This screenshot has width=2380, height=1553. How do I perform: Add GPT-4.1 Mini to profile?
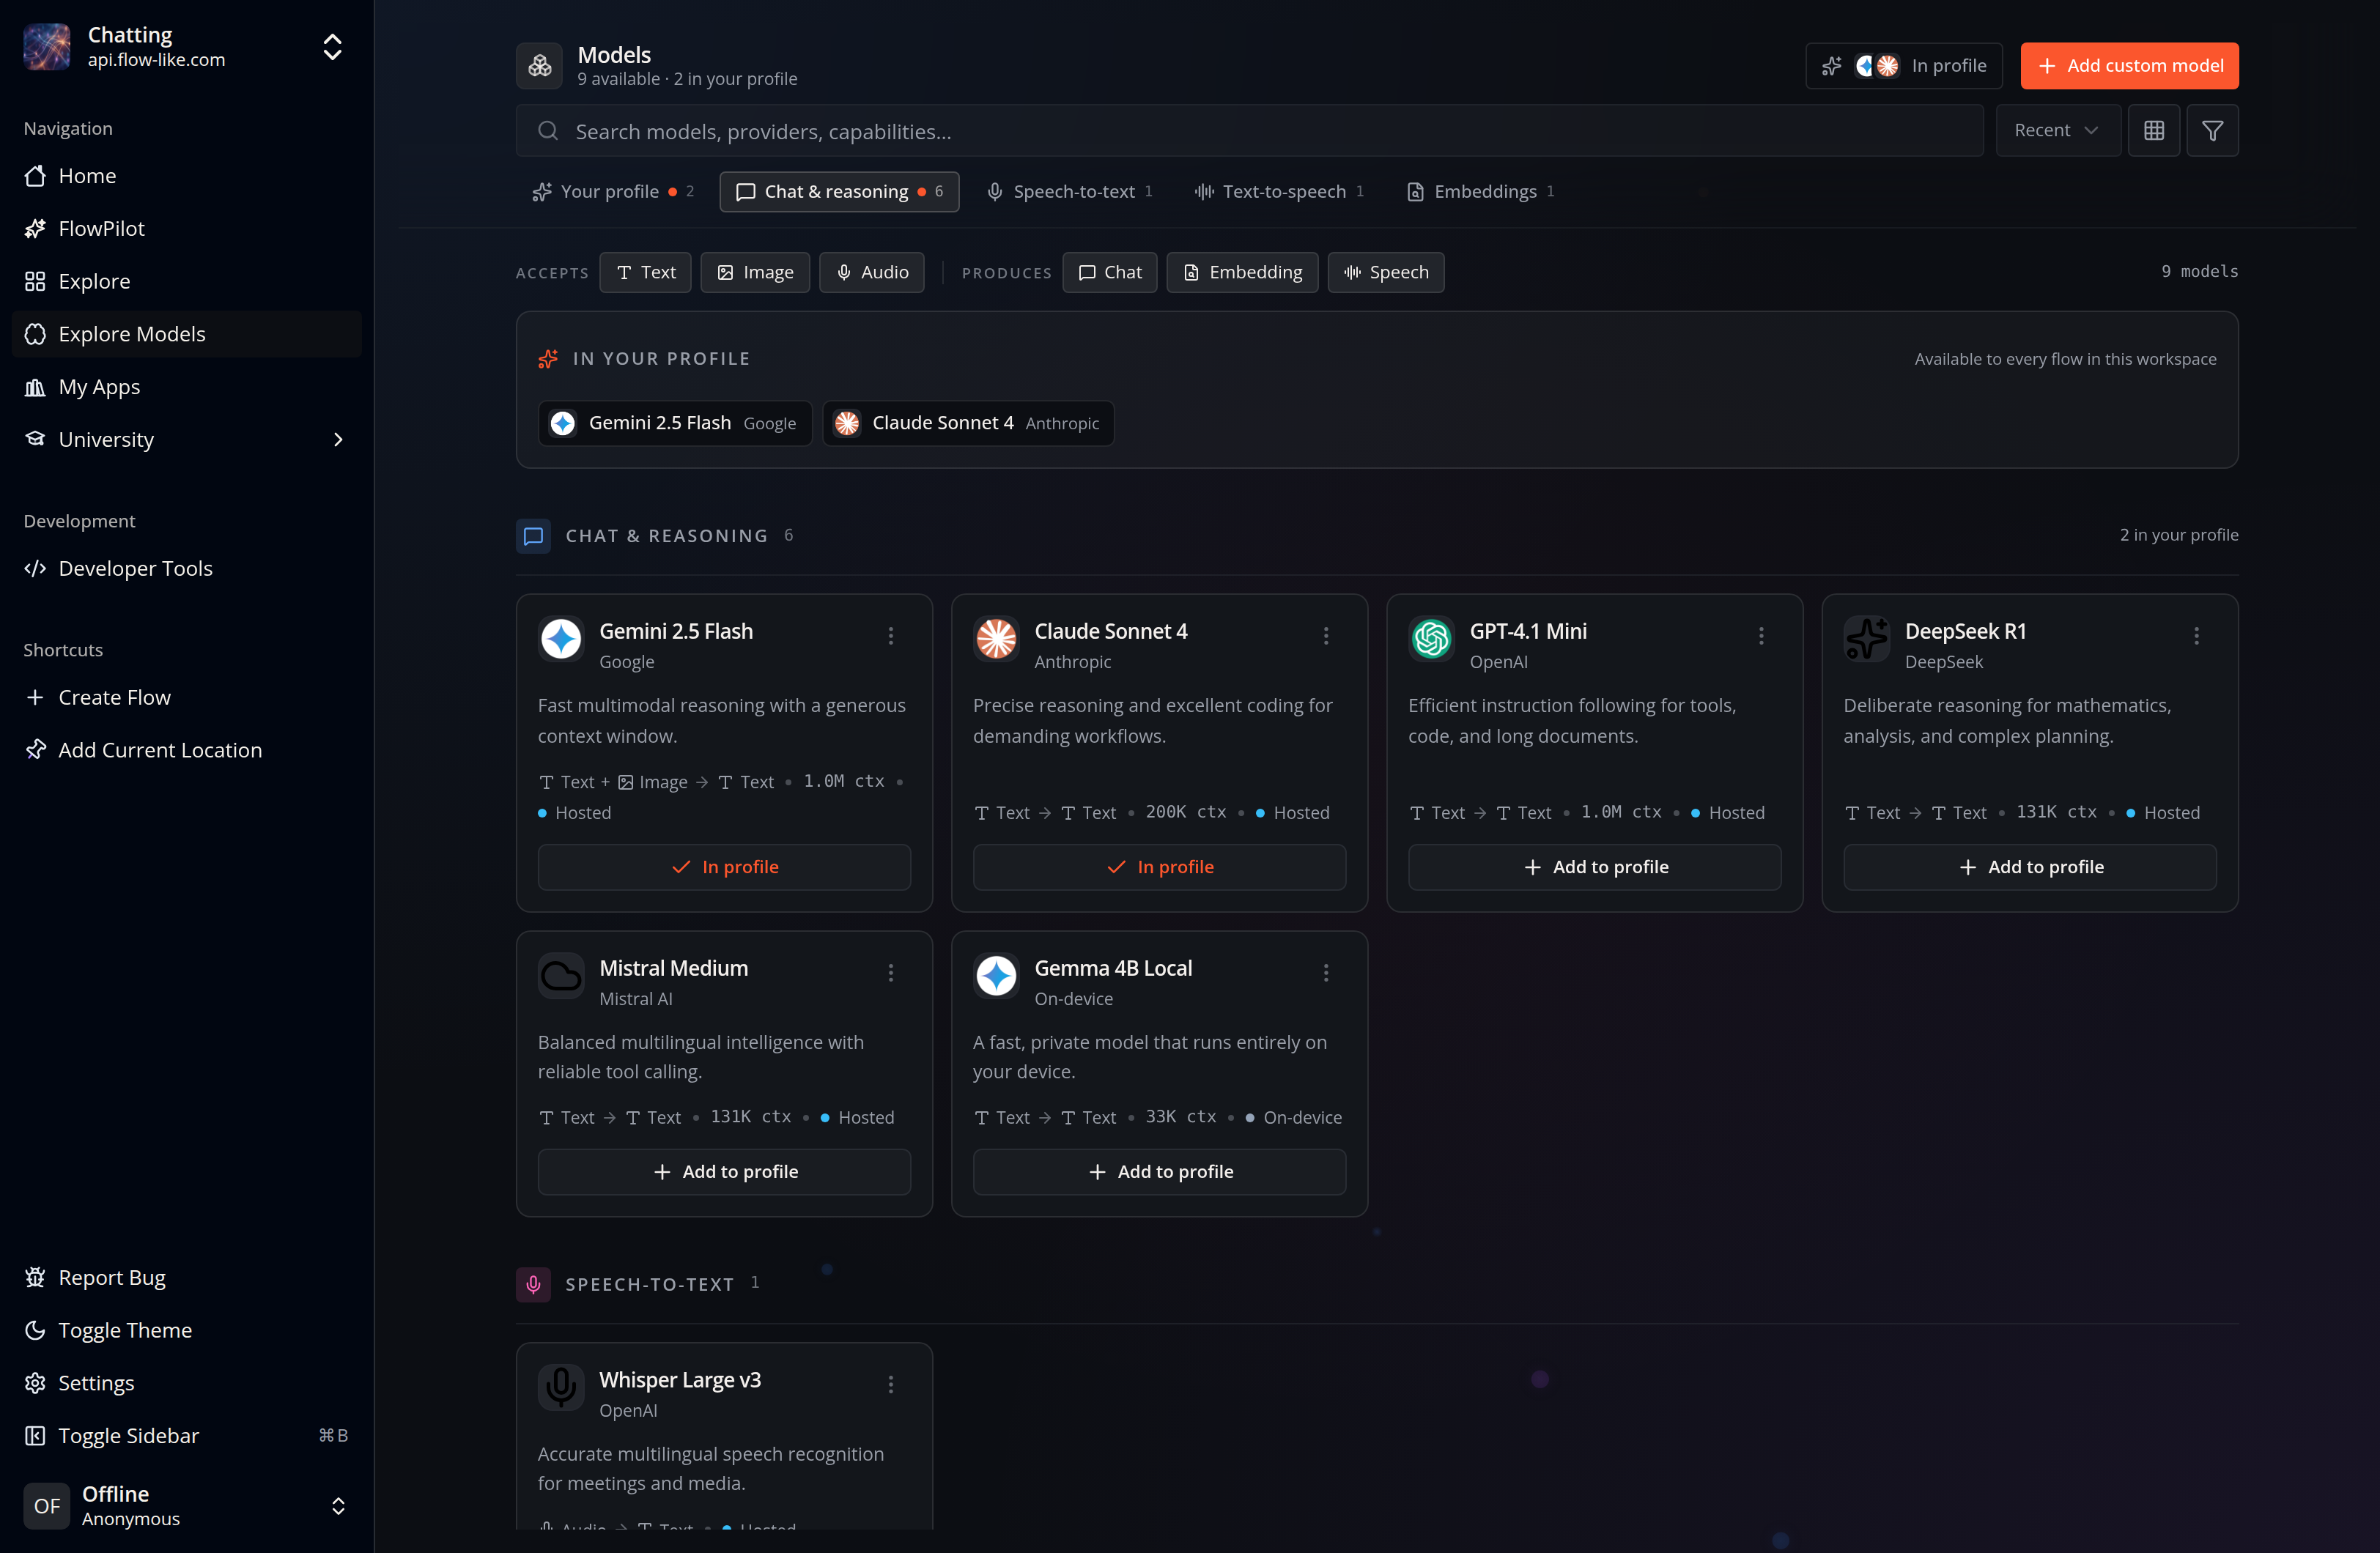[x=1594, y=867]
